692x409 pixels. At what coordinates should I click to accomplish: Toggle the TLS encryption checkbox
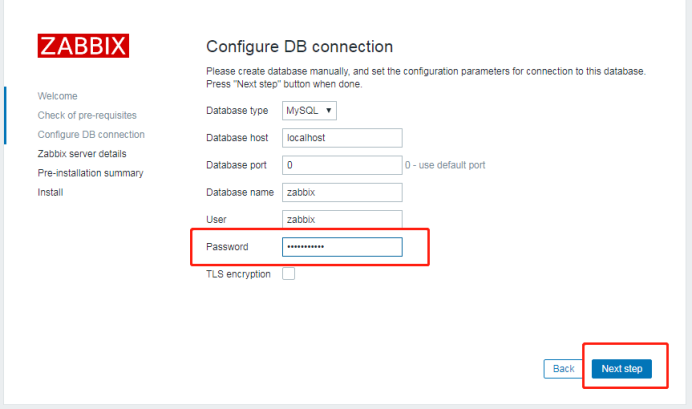289,274
